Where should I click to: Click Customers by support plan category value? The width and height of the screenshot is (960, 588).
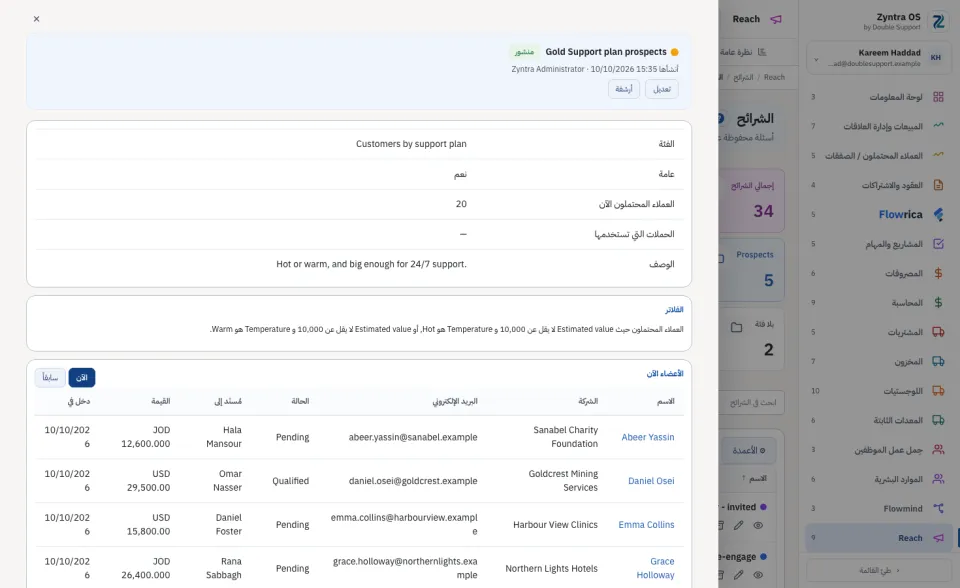411,144
